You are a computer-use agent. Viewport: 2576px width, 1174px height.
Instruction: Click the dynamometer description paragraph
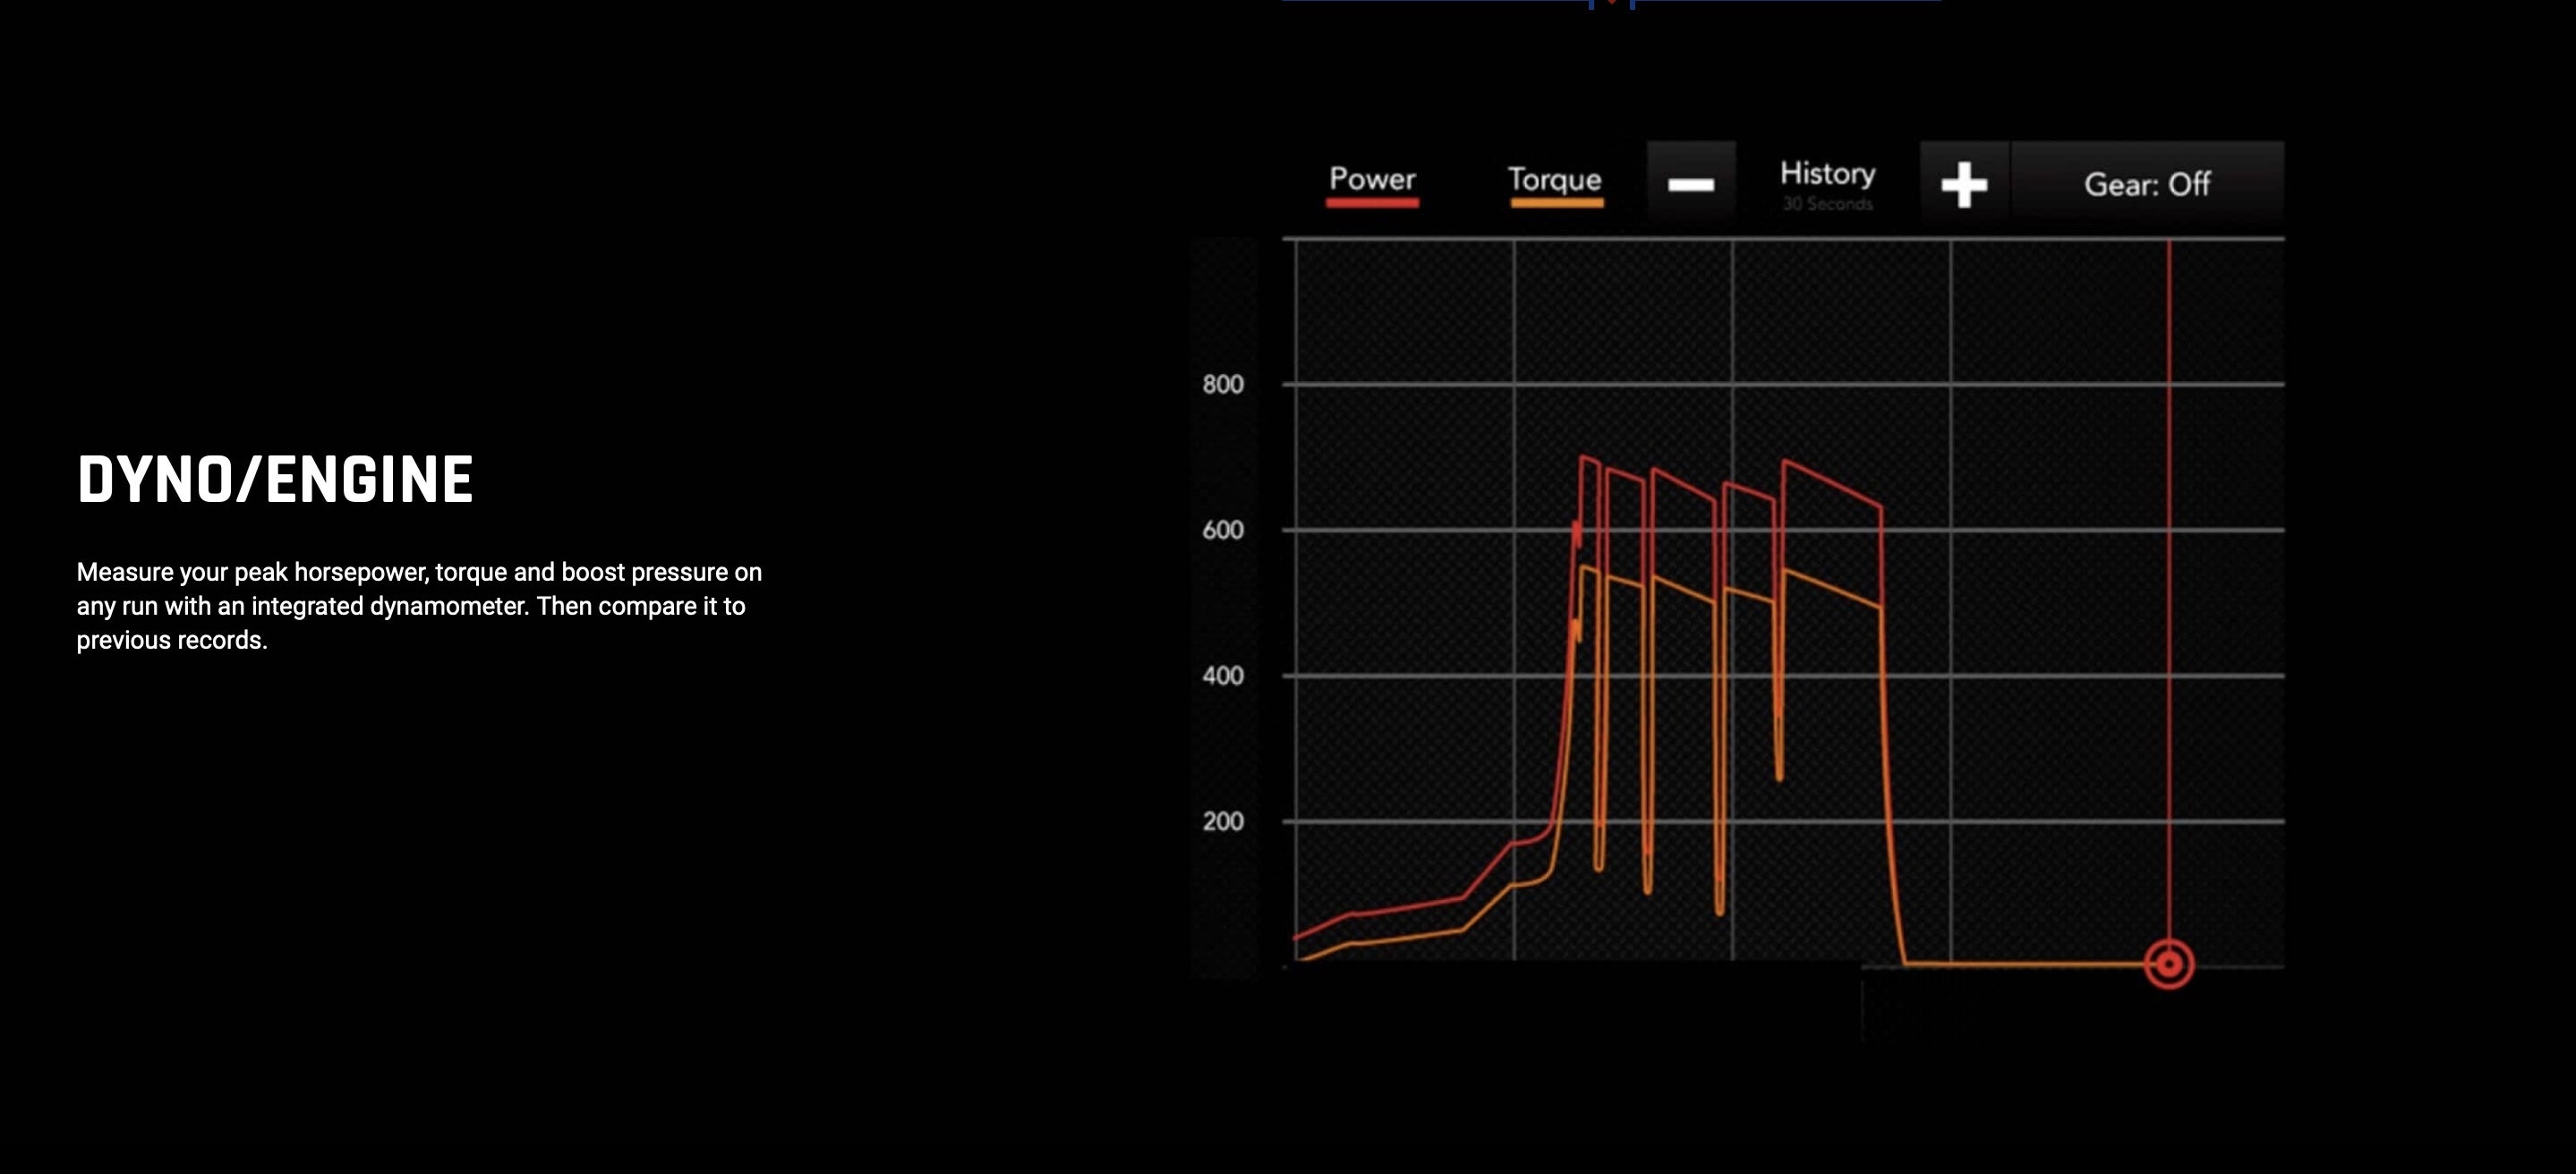pos(419,606)
